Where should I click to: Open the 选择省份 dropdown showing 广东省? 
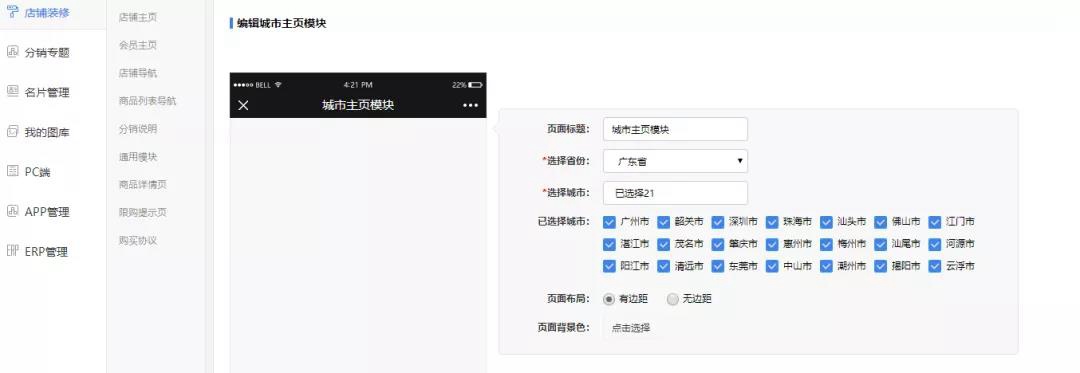tap(675, 162)
